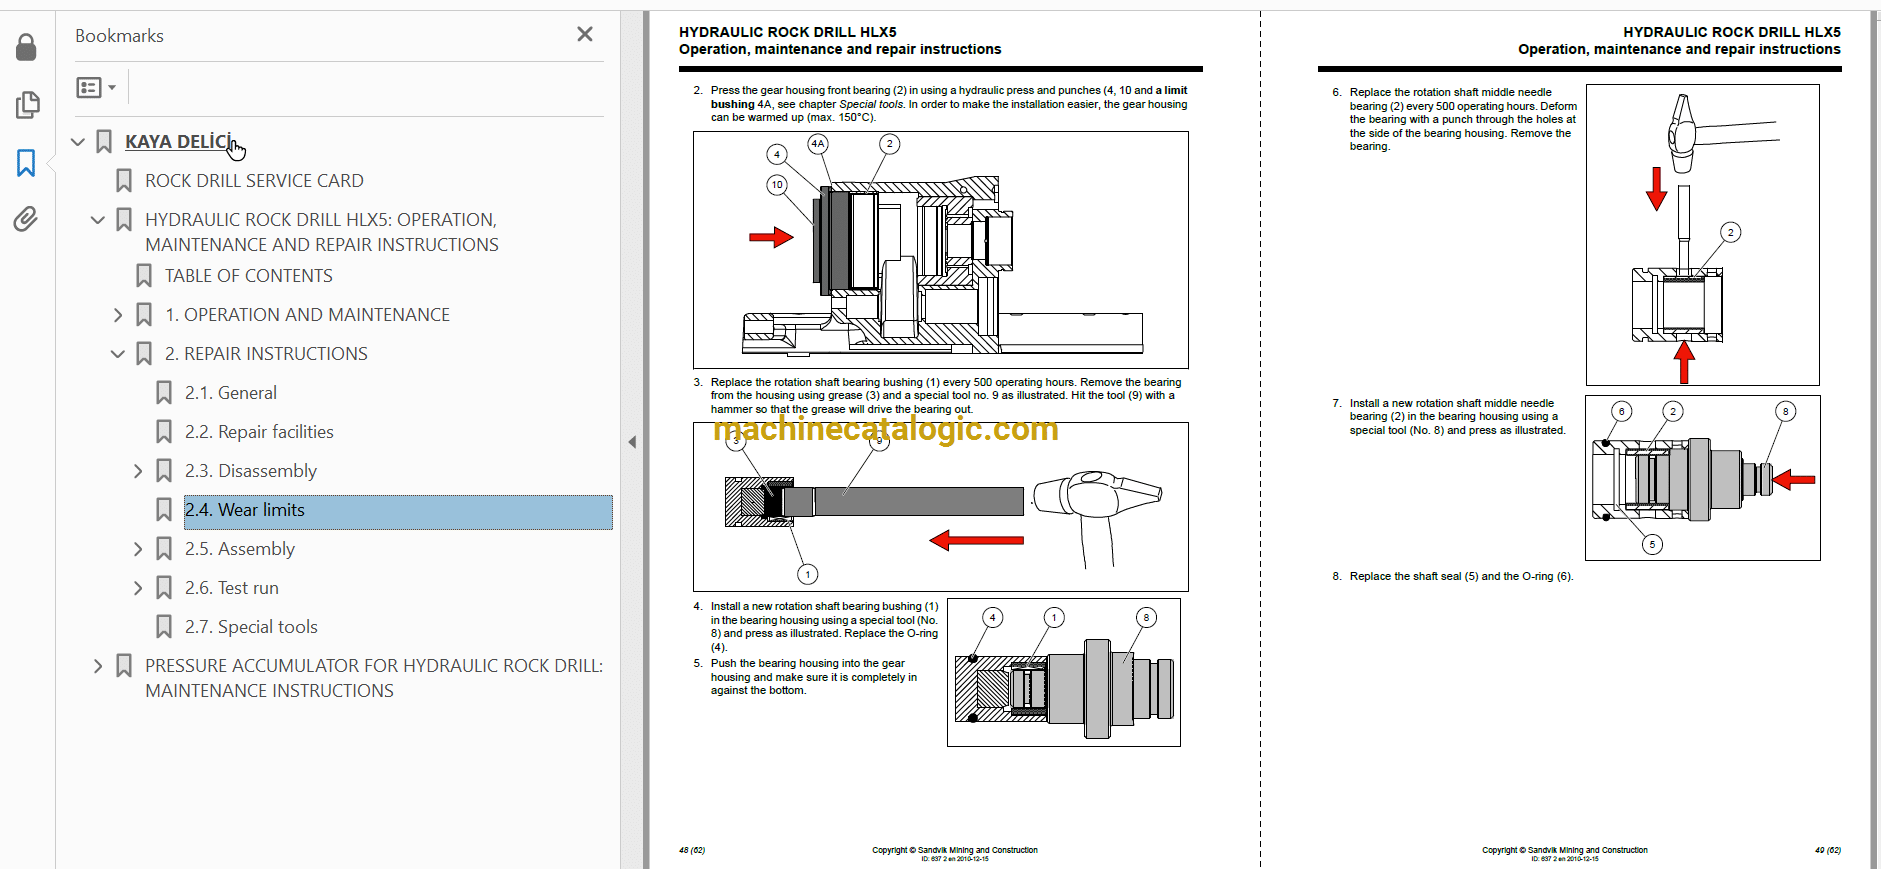The height and width of the screenshot is (869, 1881).
Task: Toggle the Bookmarks panel icon
Action: tap(27, 163)
